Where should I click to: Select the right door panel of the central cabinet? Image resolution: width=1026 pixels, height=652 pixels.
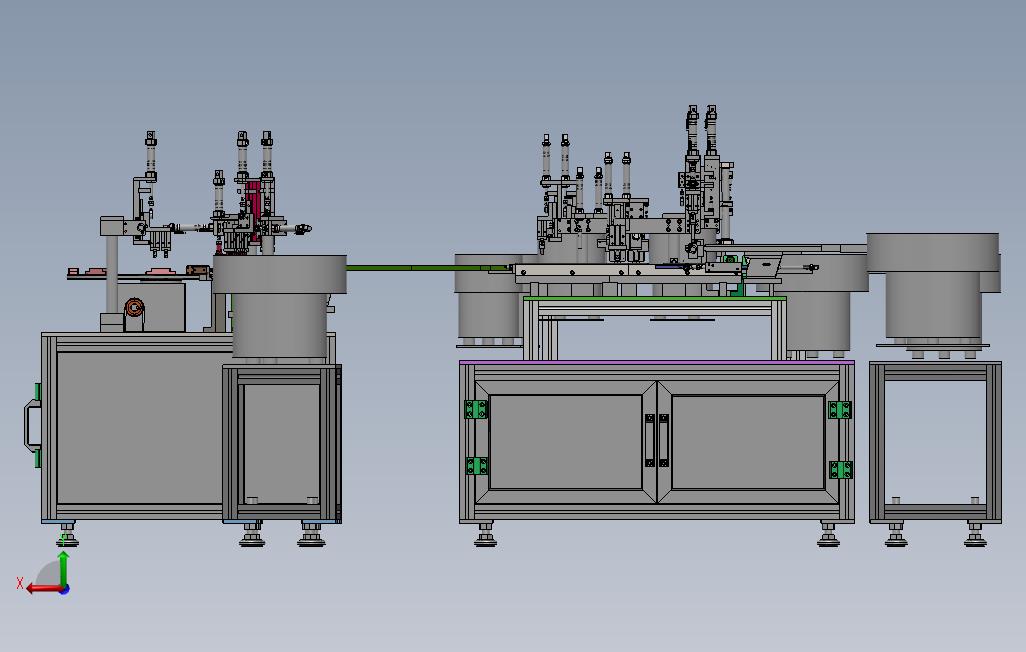pyautogui.click(x=748, y=442)
